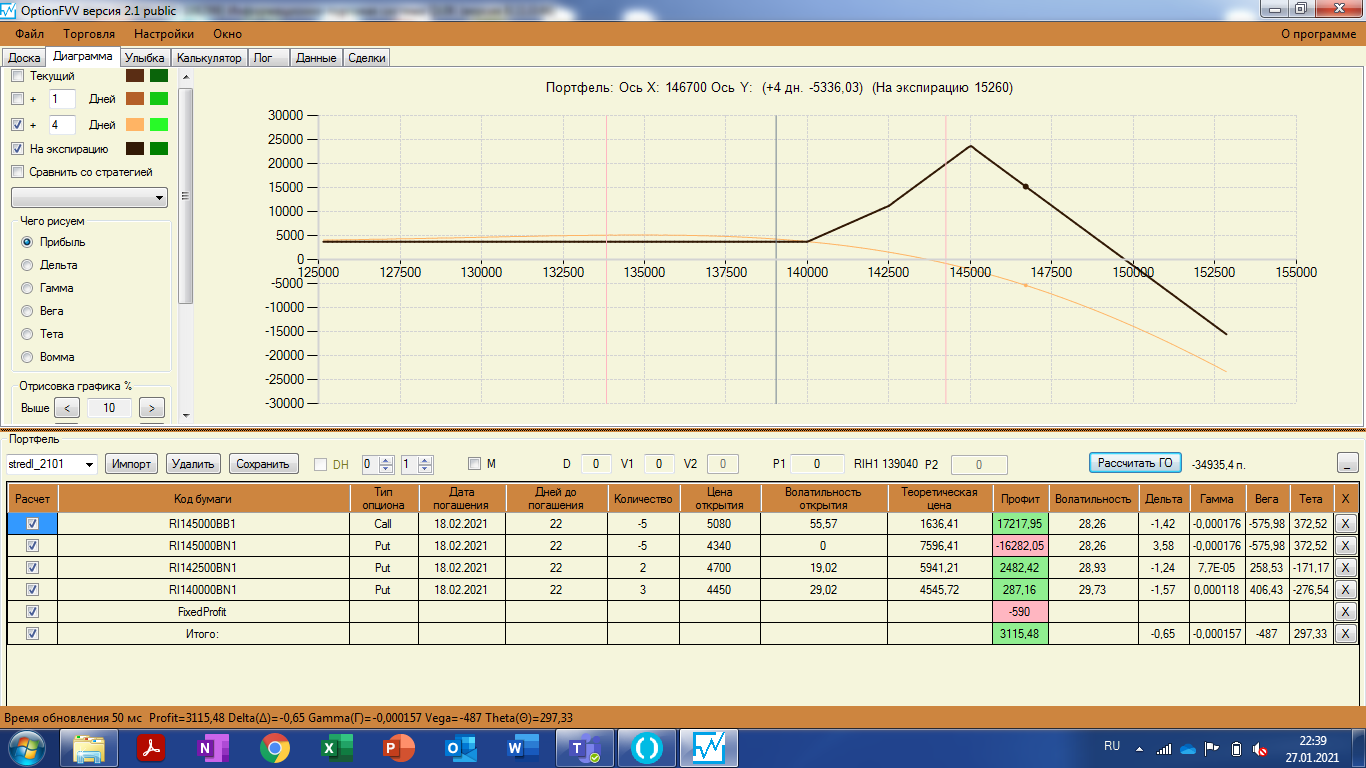This screenshot has height=768, width=1366.
Task: Switch to the Улыбка tab
Action: pyautogui.click(x=145, y=58)
